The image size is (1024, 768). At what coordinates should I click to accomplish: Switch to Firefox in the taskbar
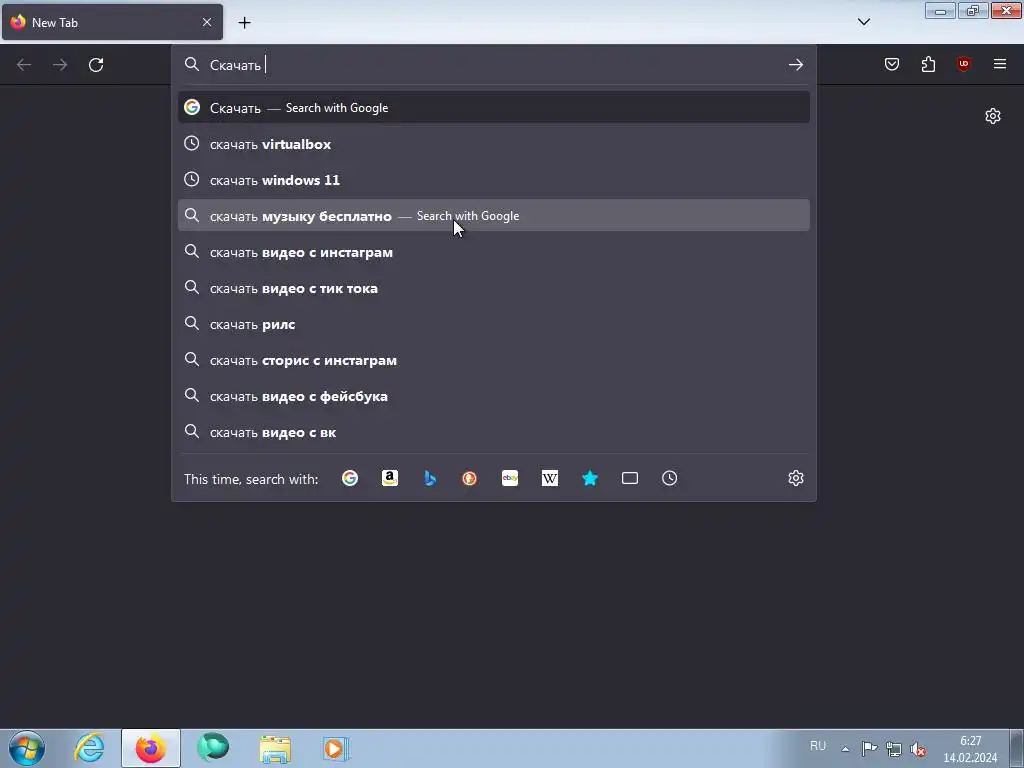[x=151, y=748]
